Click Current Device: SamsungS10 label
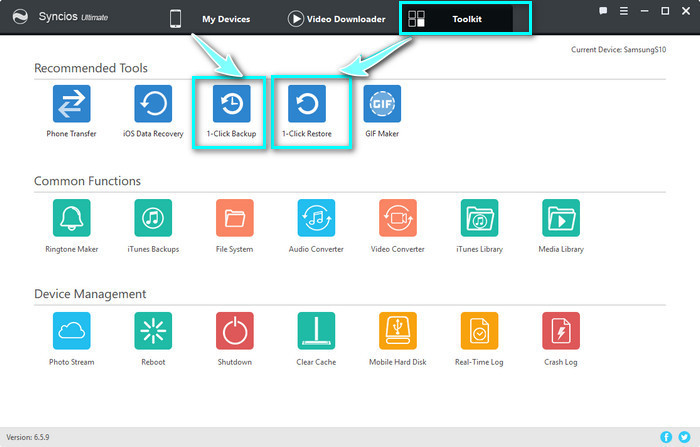This screenshot has width=700, height=447. (618, 50)
